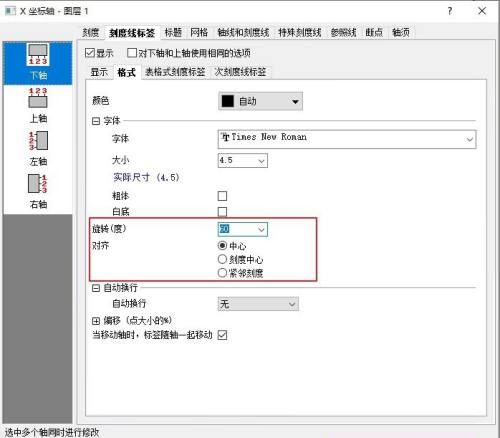The image size is (500, 438).
Task: Toggle the 白底 white background checkbox
Action: (x=222, y=212)
